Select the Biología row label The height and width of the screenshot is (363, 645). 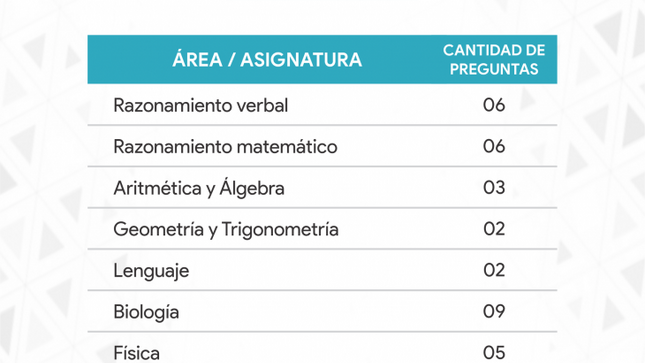pos(146,312)
